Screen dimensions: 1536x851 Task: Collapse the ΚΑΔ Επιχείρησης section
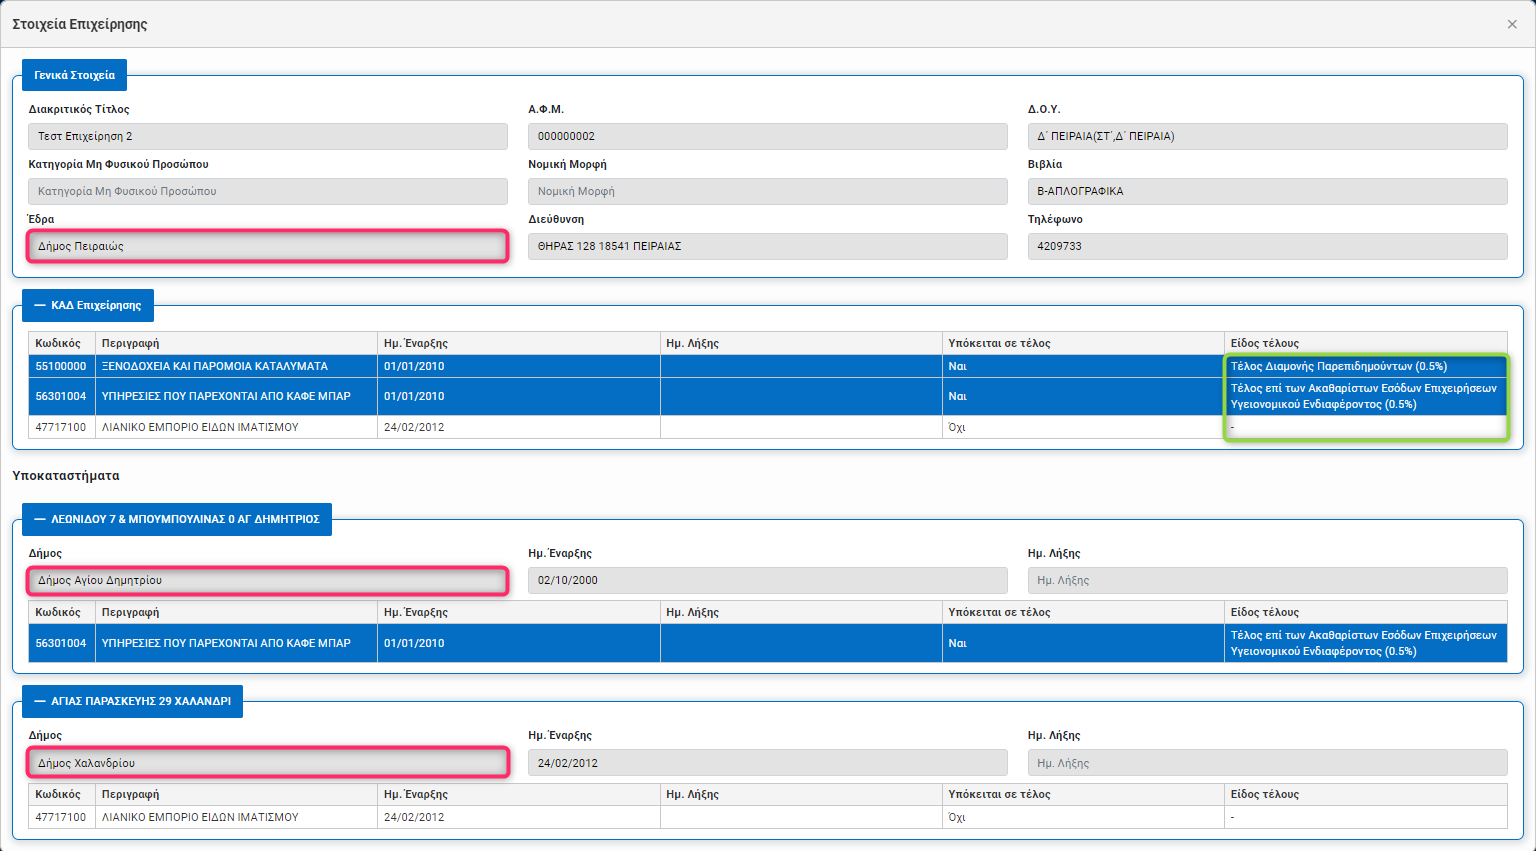(x=88, y=305)
